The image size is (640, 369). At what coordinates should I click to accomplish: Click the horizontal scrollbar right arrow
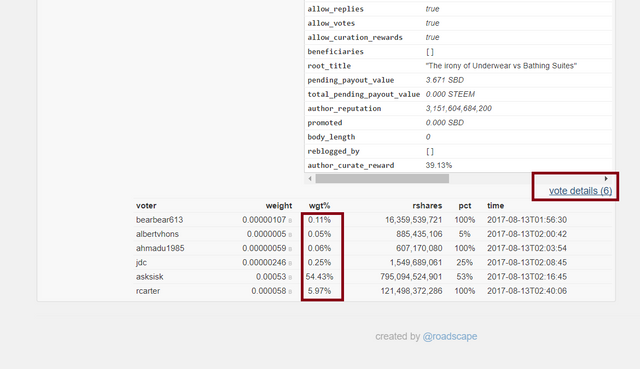[x=606, y=178]
